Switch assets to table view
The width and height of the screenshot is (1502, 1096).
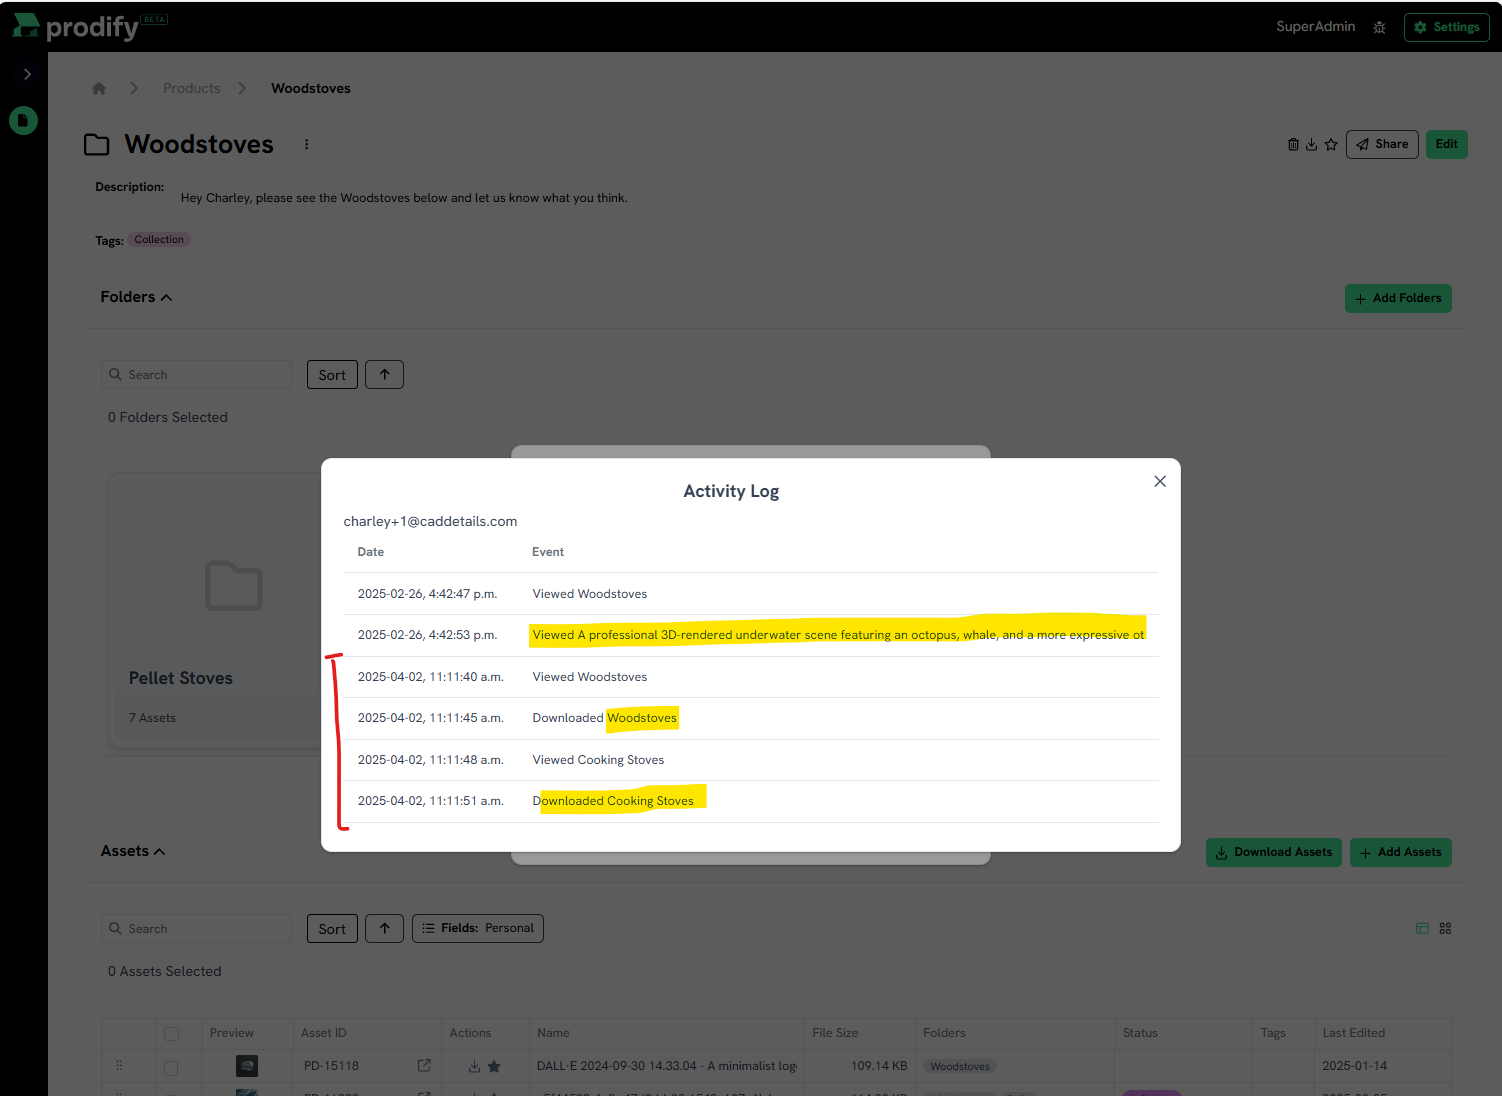click(1422, 928)
